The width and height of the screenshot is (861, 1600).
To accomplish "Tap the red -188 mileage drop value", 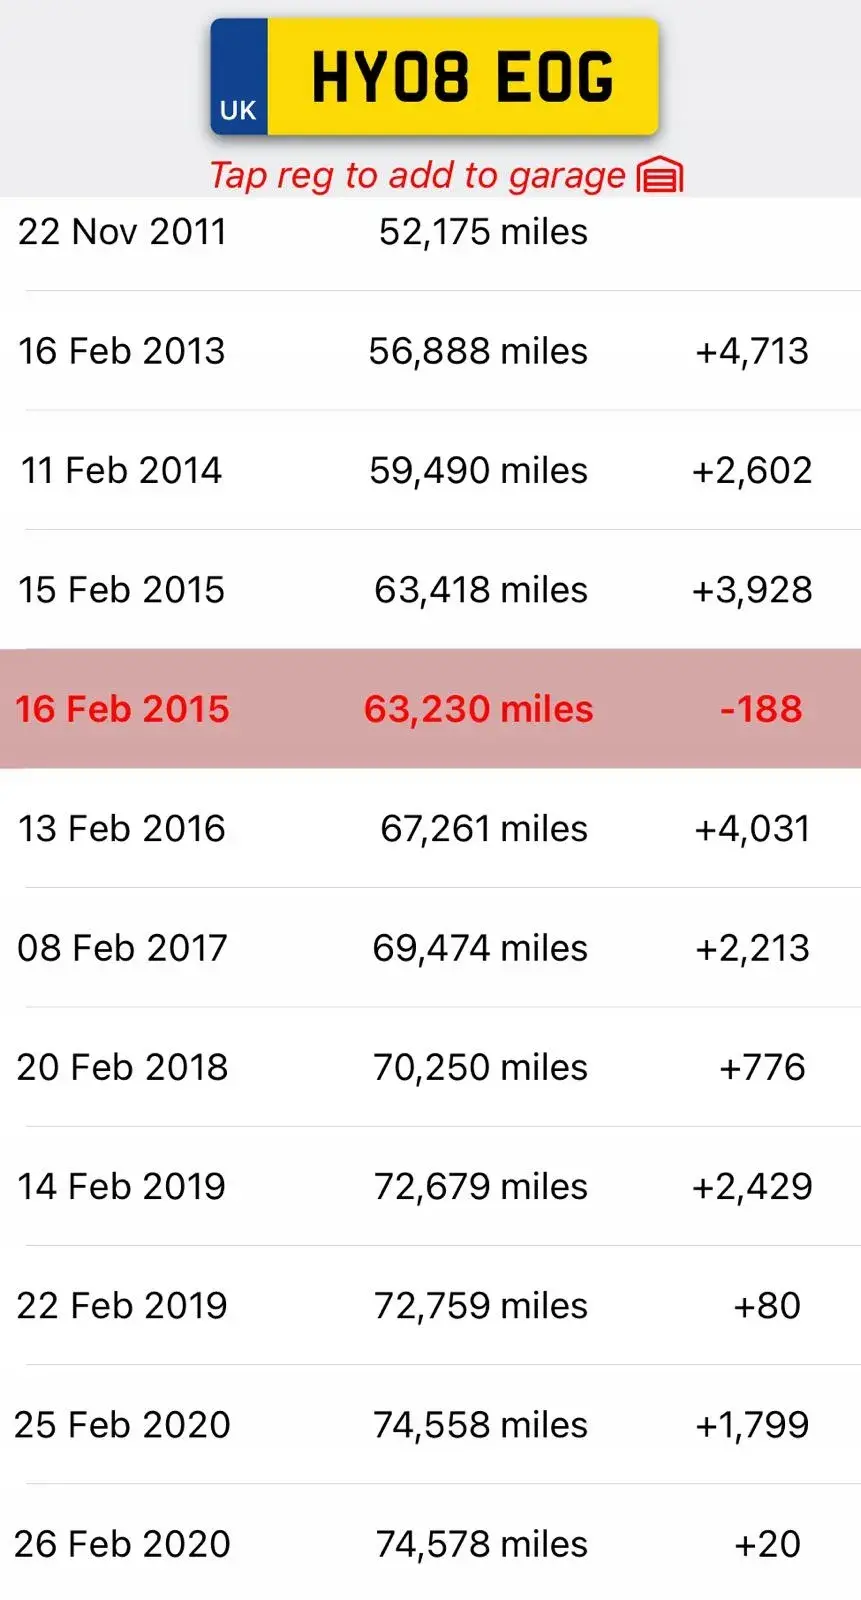I will click(x=761, y=709).
